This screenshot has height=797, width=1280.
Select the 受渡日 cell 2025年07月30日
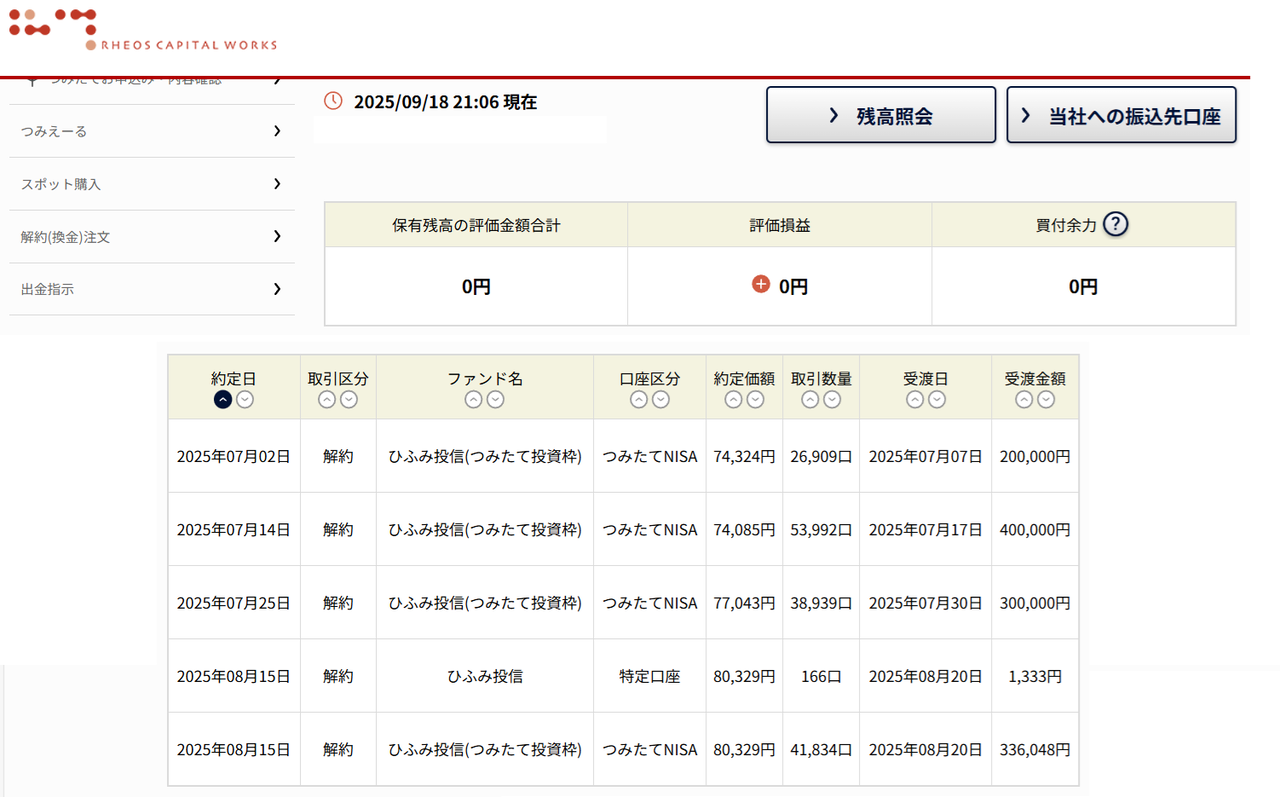(x=926, y=603)
